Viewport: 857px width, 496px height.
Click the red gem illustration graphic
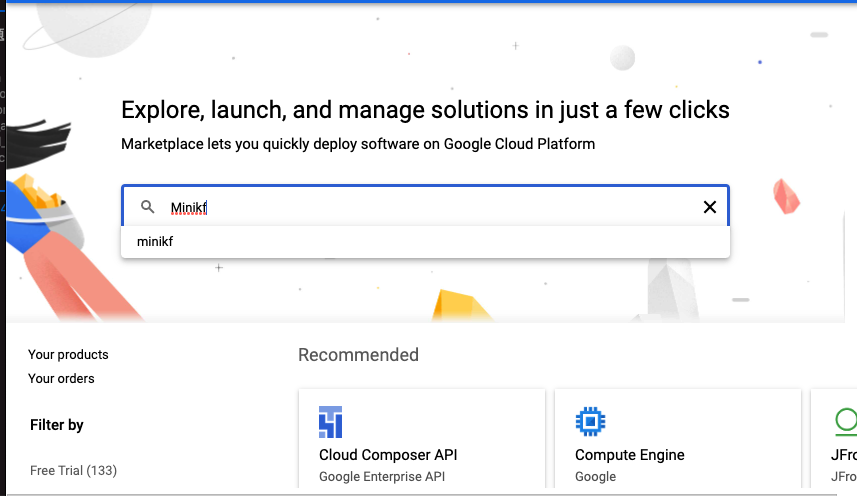(x=788, y=196)
